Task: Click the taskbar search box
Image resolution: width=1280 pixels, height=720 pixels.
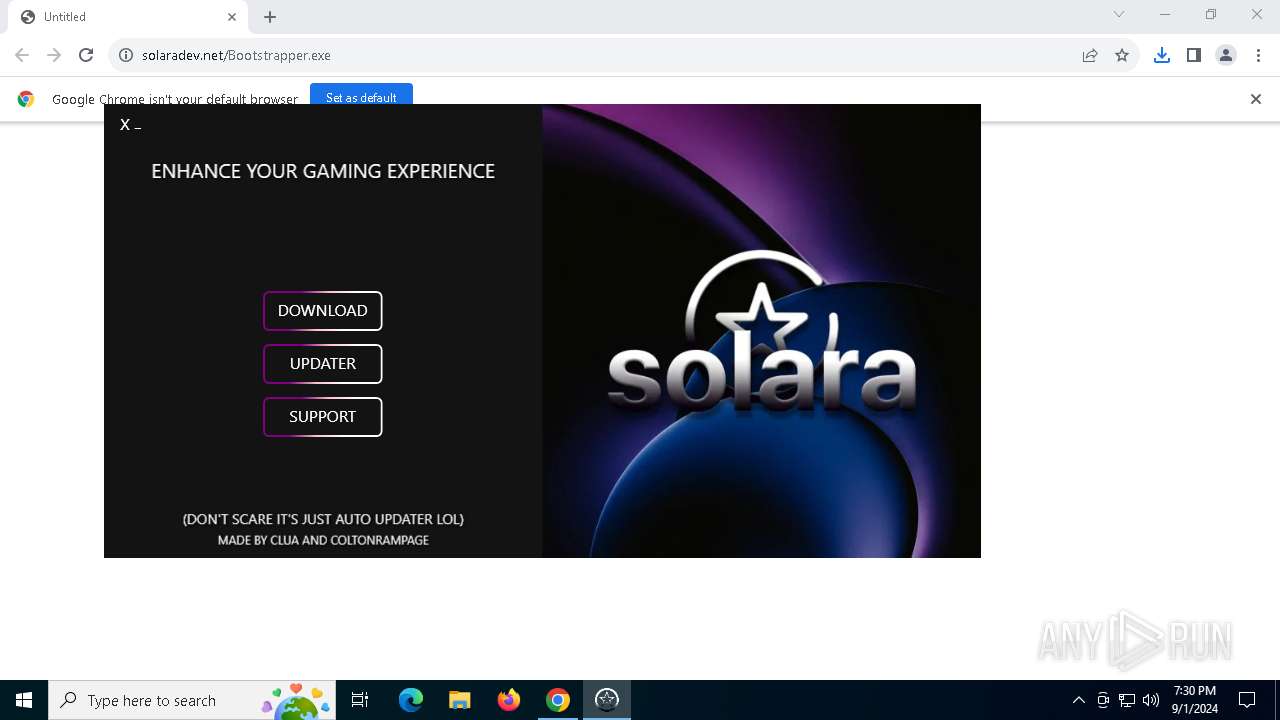Action: tap(191, 700)
